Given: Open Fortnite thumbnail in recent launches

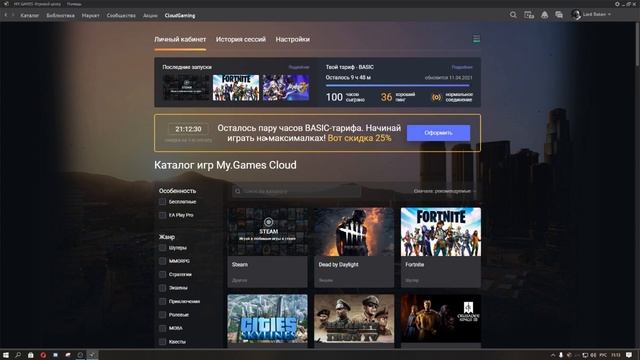Looking at the screenshot, I should 236,87.
